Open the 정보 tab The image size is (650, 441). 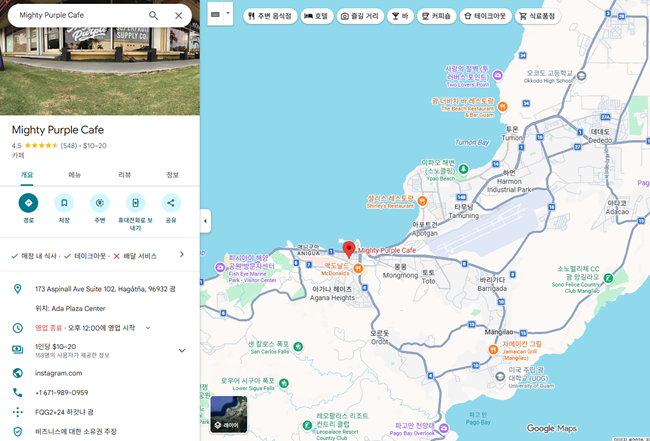172,174
